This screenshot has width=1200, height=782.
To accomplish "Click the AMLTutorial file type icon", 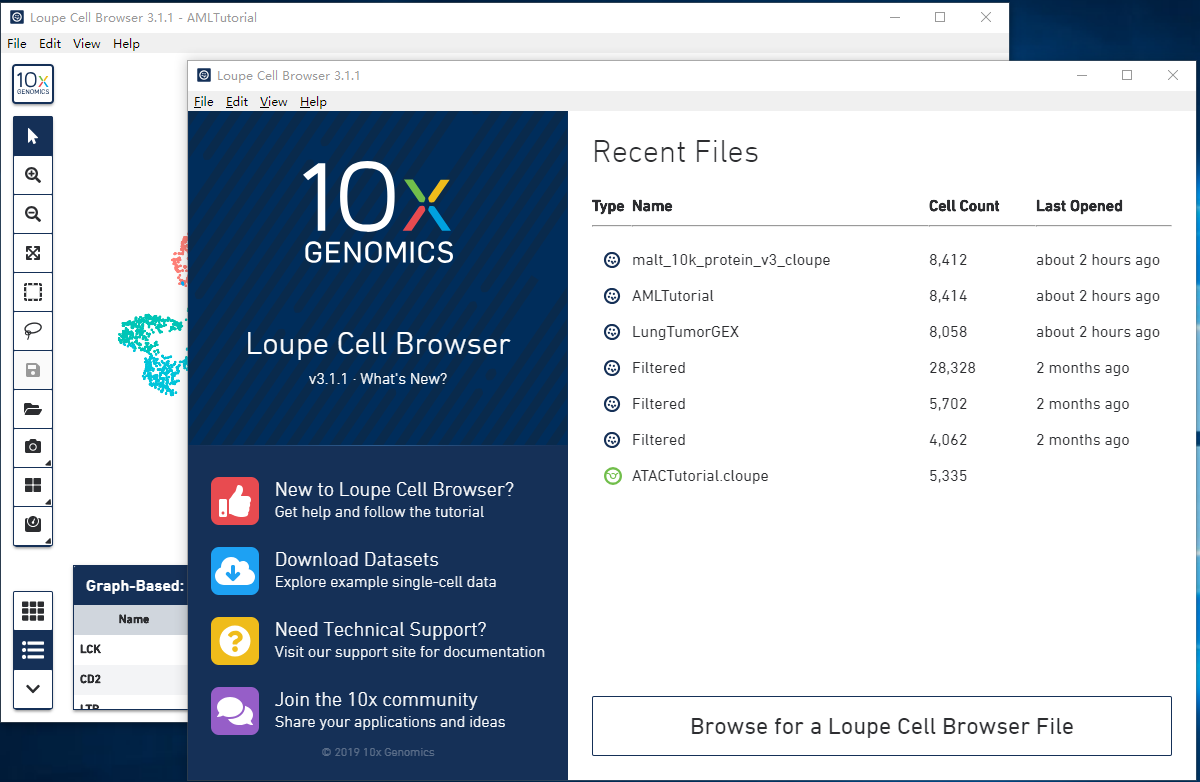I will point(612,296).
